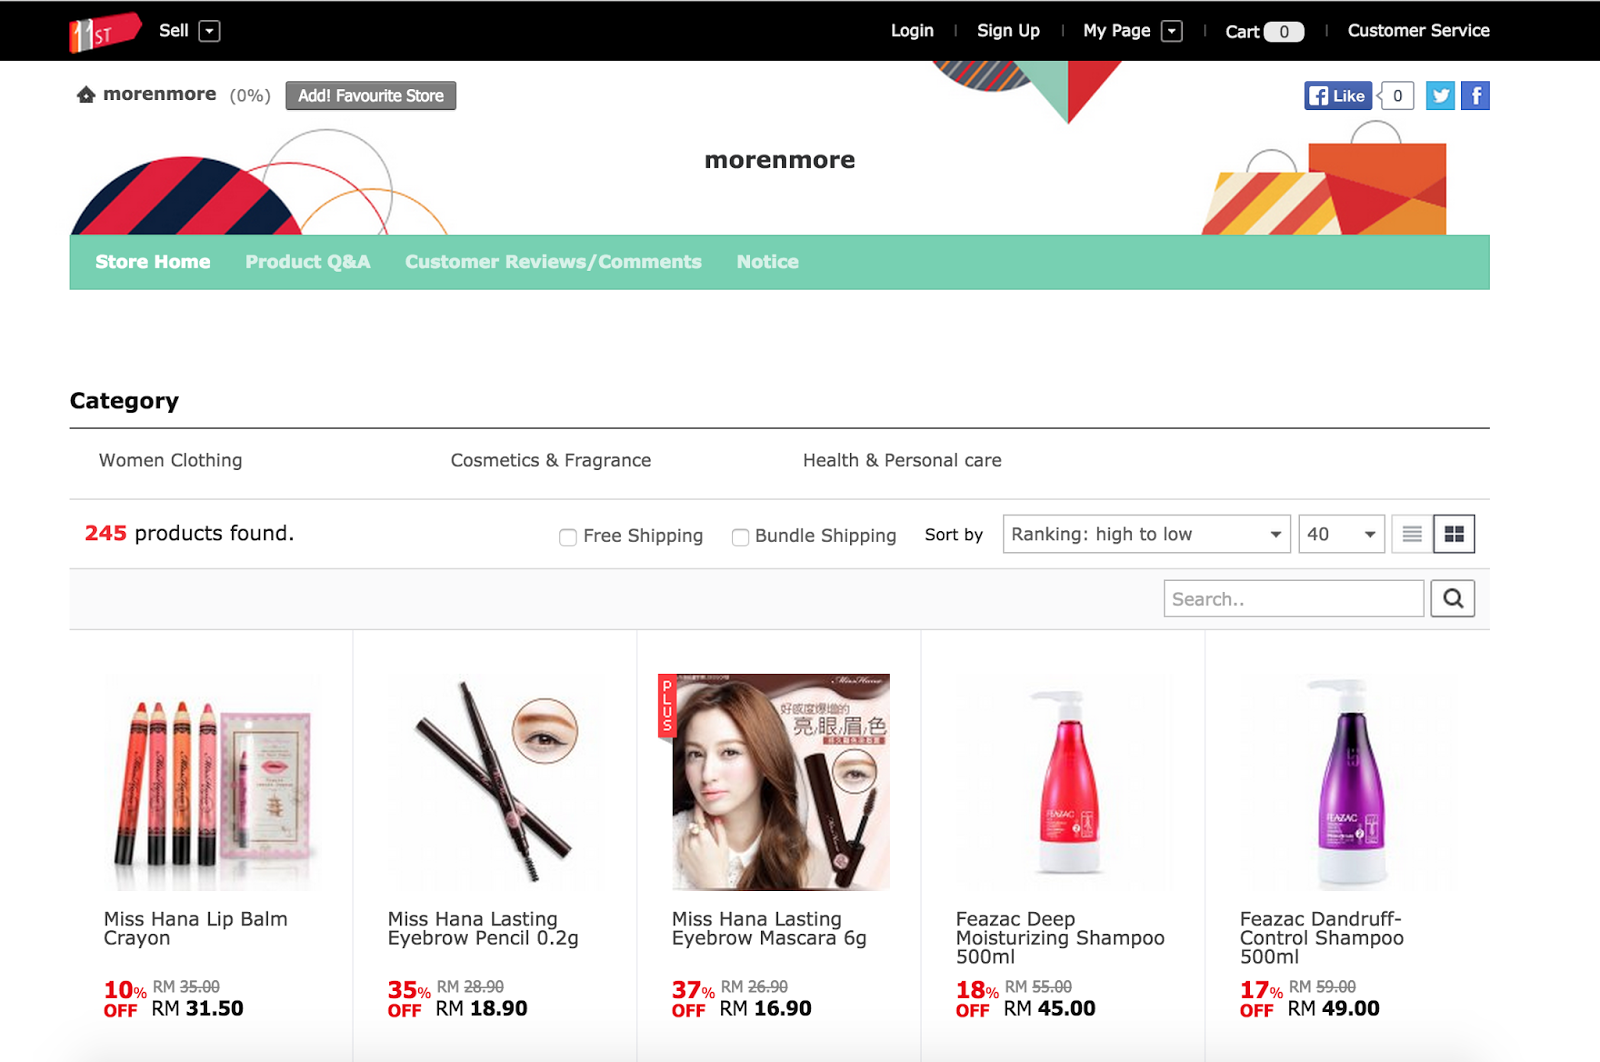Click the Sign Up link
The width and height of the screenshot is (1600, 1062).
[x=1008, y=31]
